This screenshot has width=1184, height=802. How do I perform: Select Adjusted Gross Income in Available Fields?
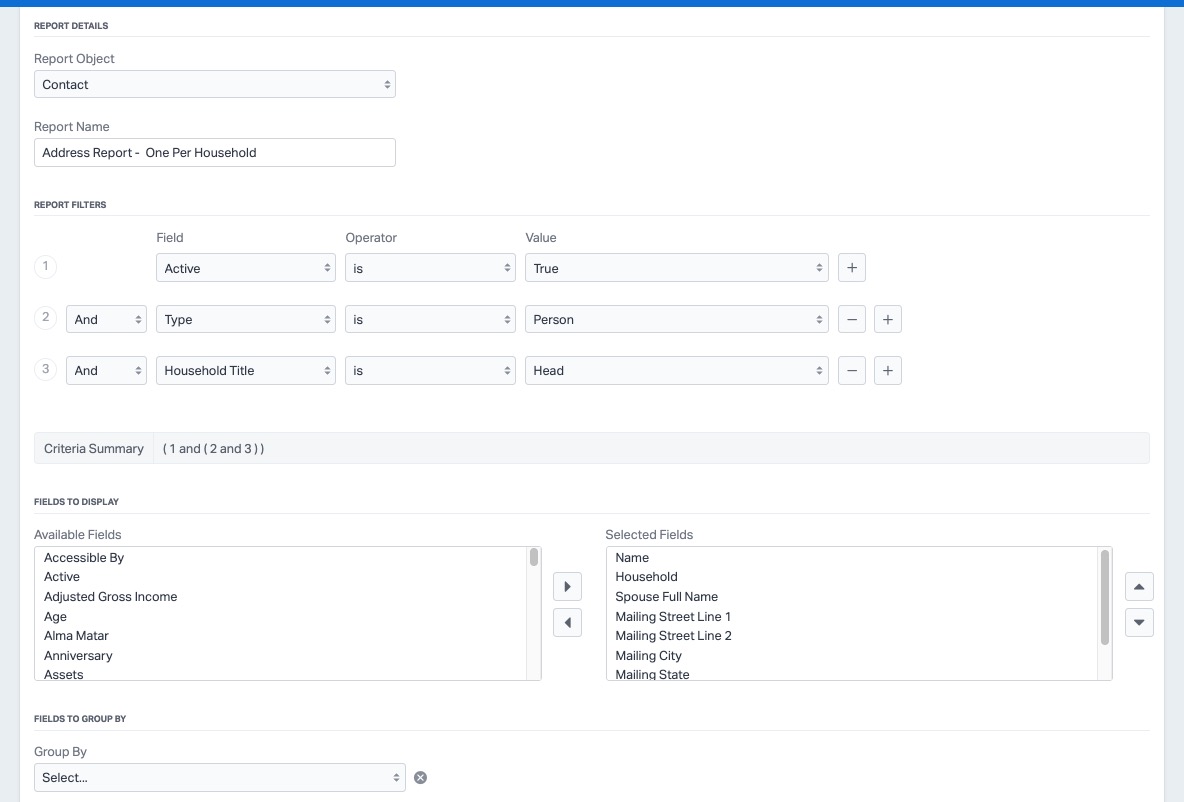111,597
